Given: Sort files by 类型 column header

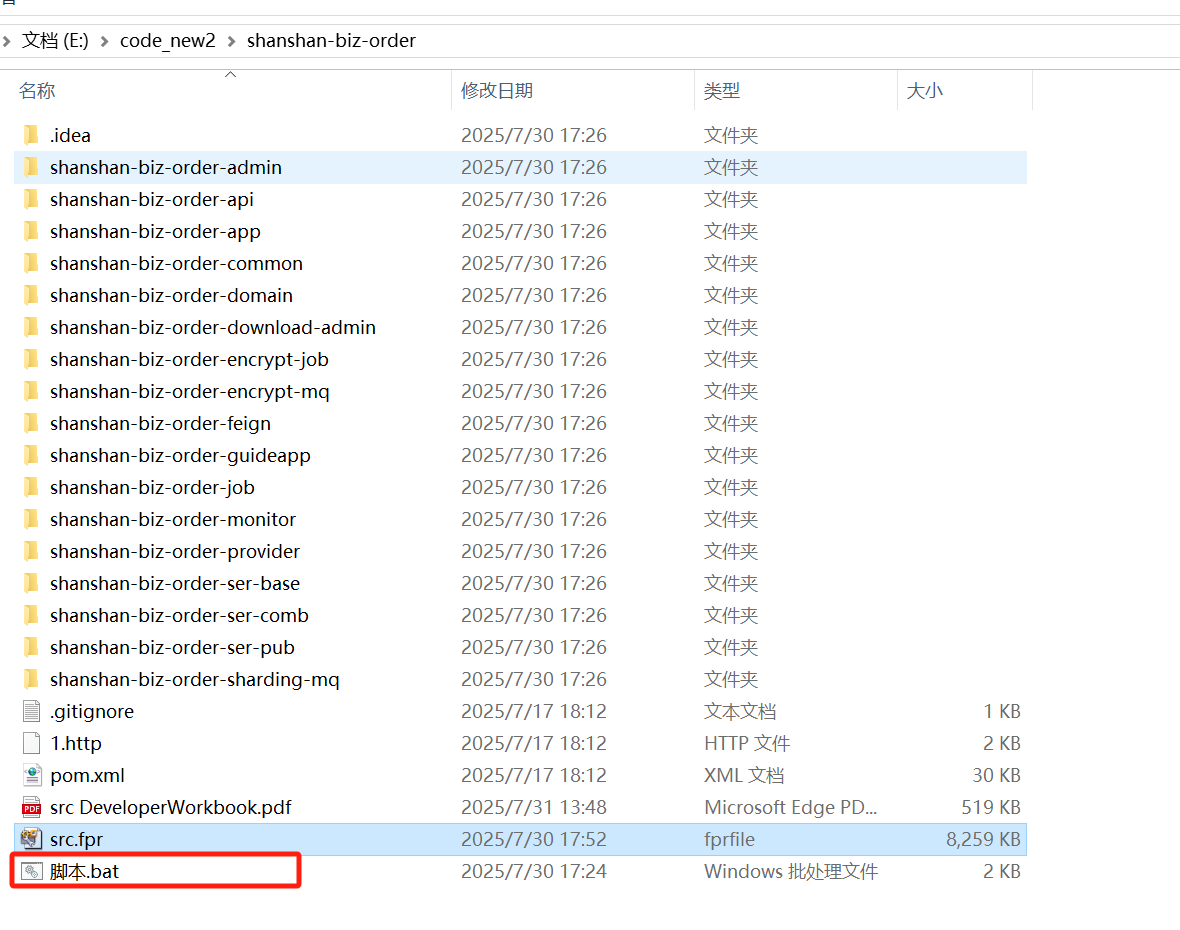Looking at the screenshot, I should (722, 91).
